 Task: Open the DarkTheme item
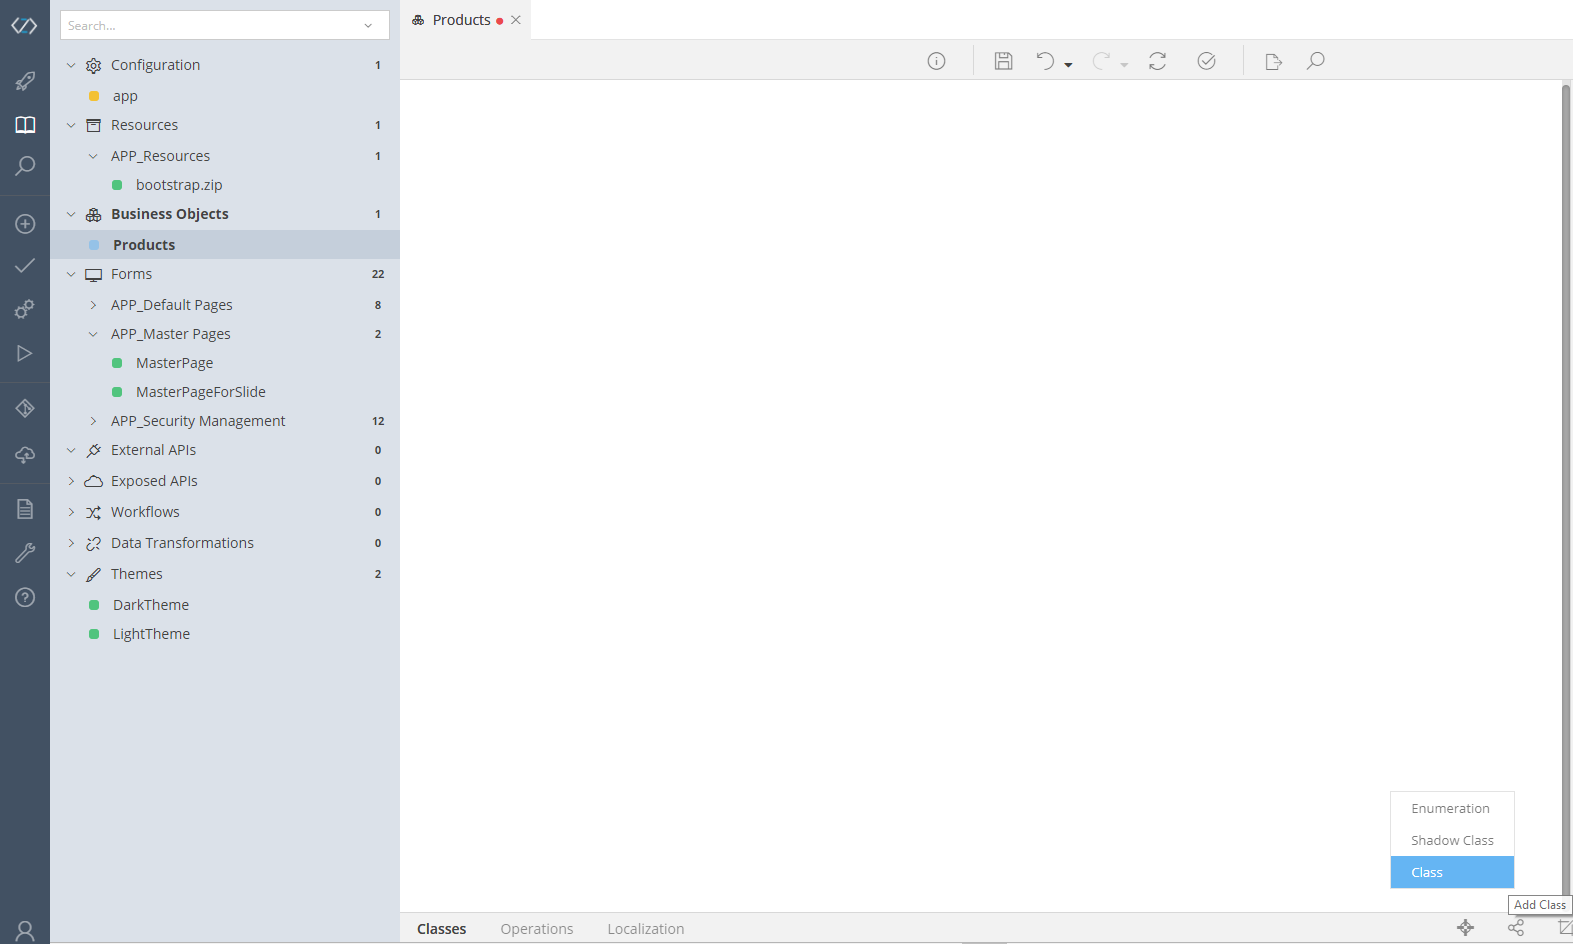[x=151, y=605]
